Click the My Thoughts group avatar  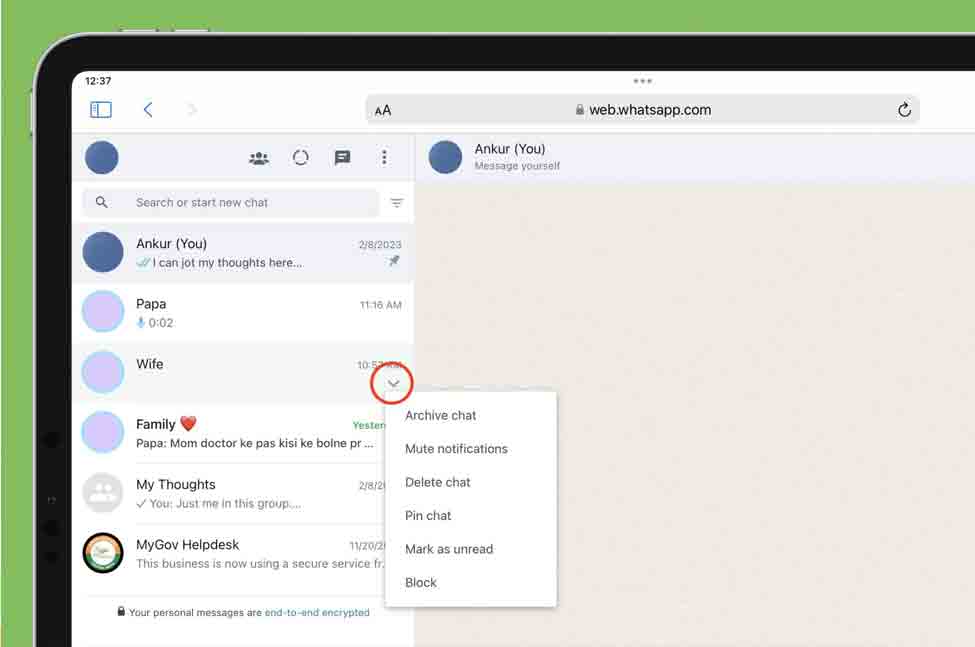tap(103, 492)
